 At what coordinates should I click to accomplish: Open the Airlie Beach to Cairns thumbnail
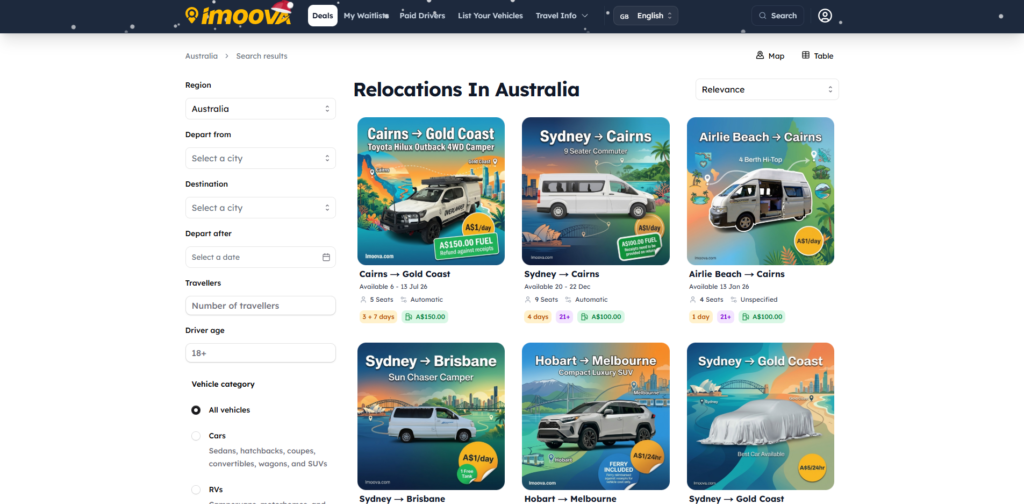pos(760,191)
